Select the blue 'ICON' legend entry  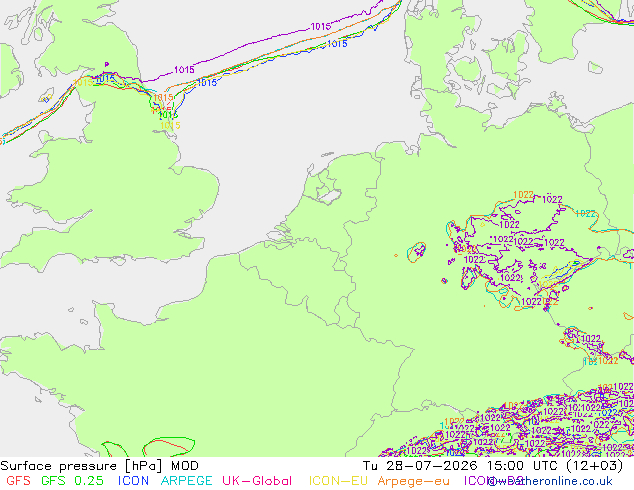[133, 481]
